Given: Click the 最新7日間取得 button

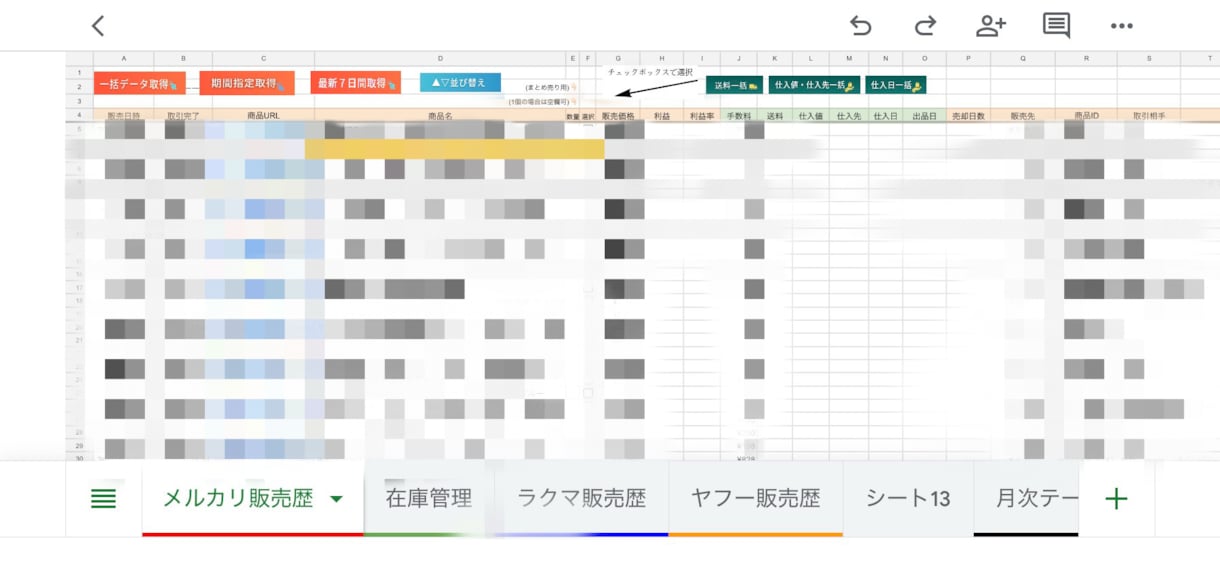Looking at the screenshot, I should tap(355, 84).
